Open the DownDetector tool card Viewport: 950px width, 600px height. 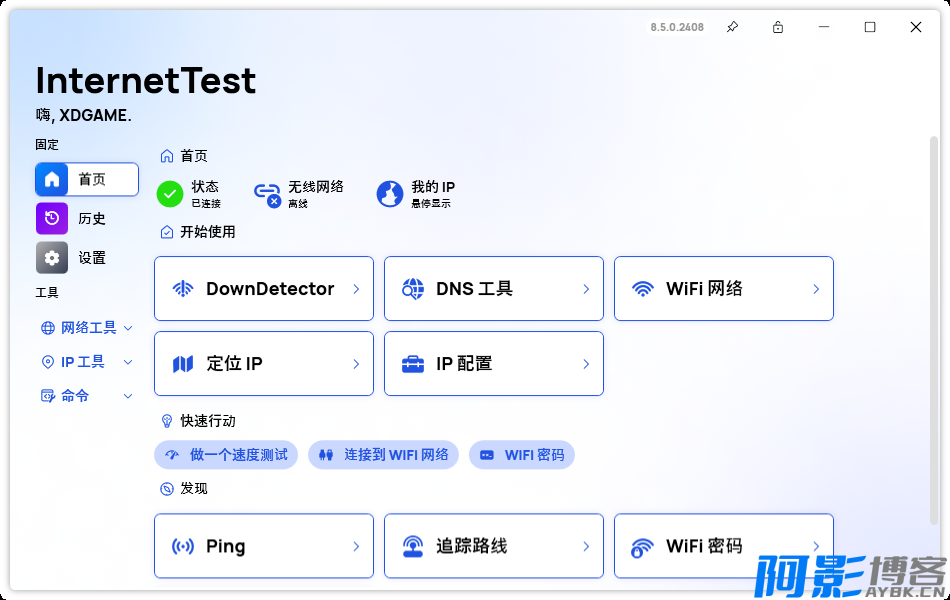tap(264, 289)
